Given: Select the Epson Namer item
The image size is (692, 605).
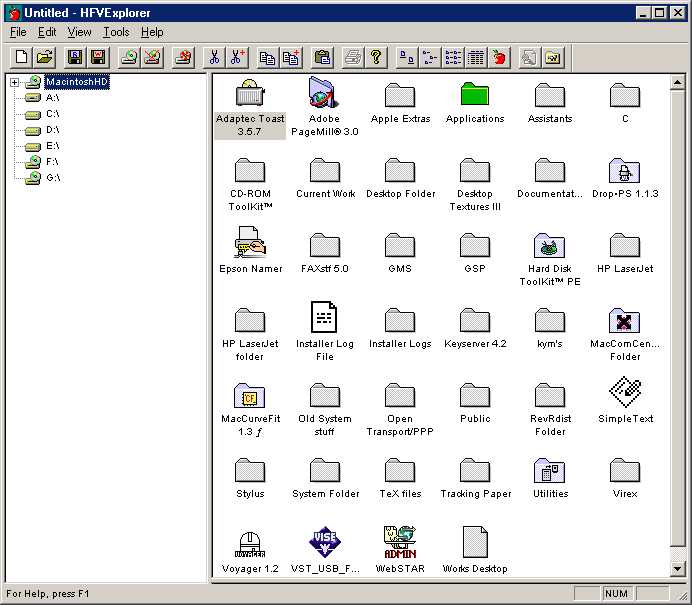Looking at the screenshot, I should (250, 250).
